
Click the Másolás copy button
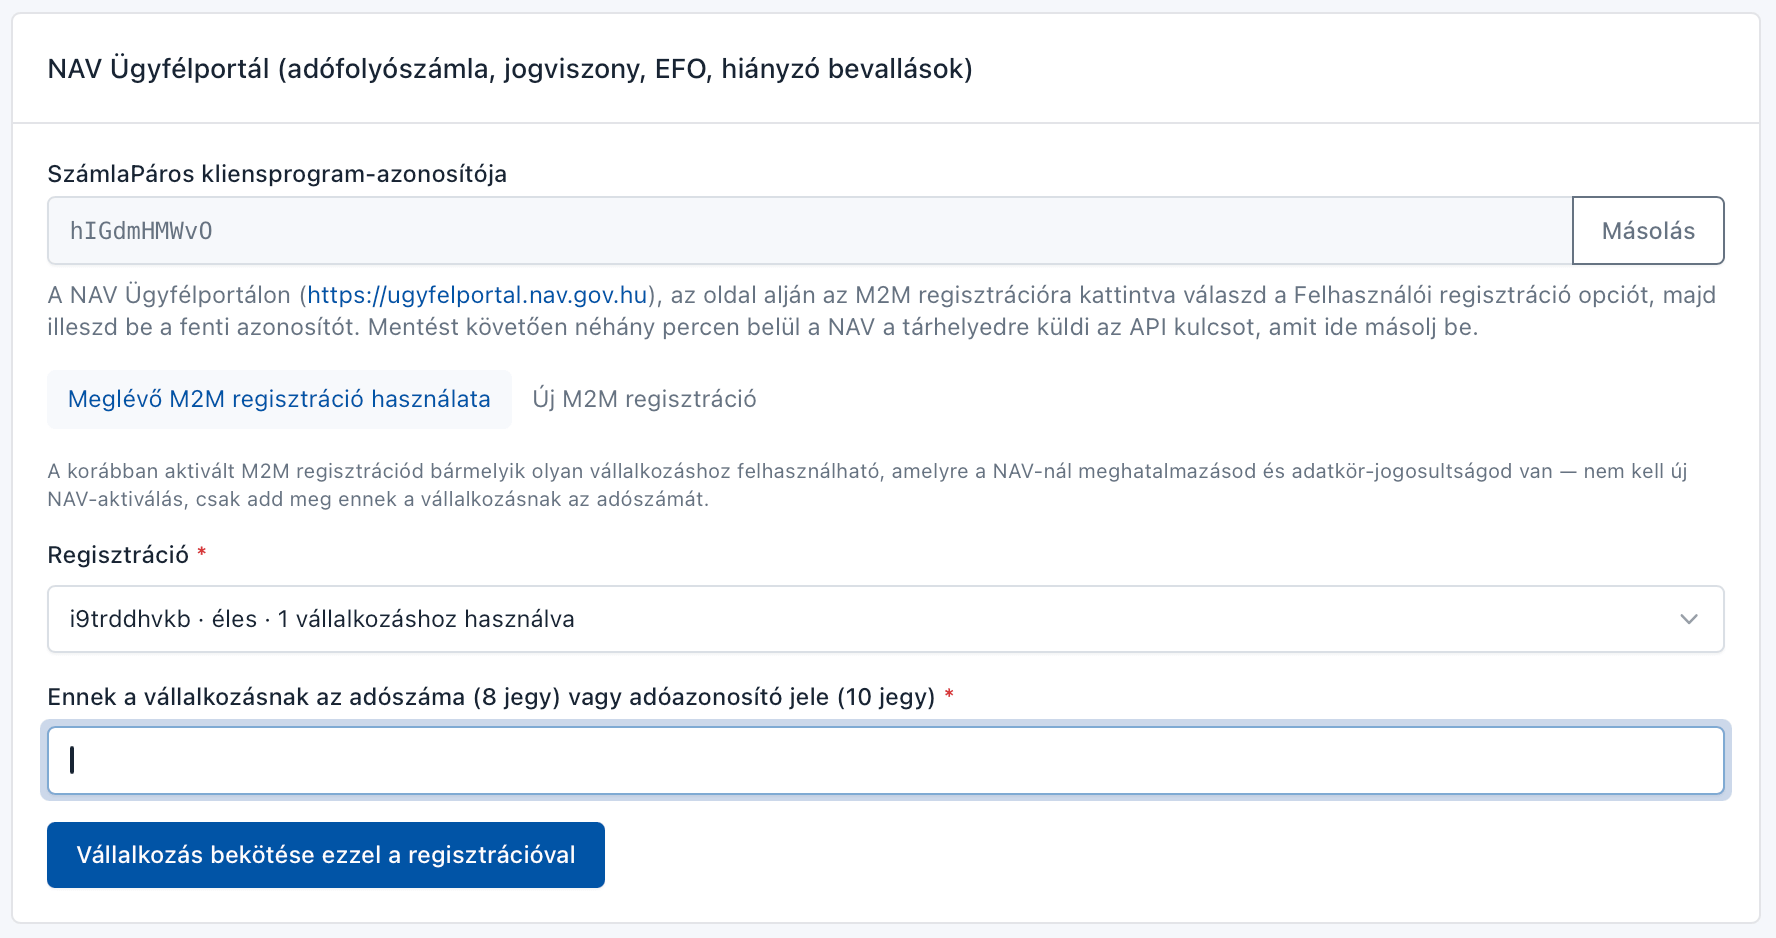1648,231
